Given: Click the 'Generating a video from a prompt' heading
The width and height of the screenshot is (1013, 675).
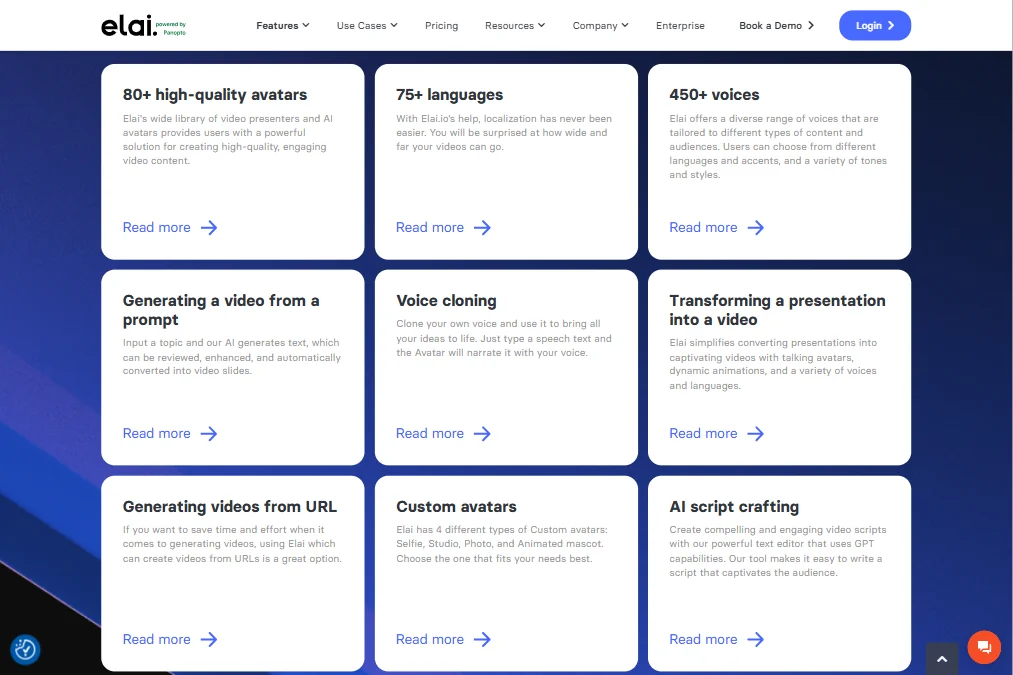Looking at the screenshot, I should coord(221,310).
